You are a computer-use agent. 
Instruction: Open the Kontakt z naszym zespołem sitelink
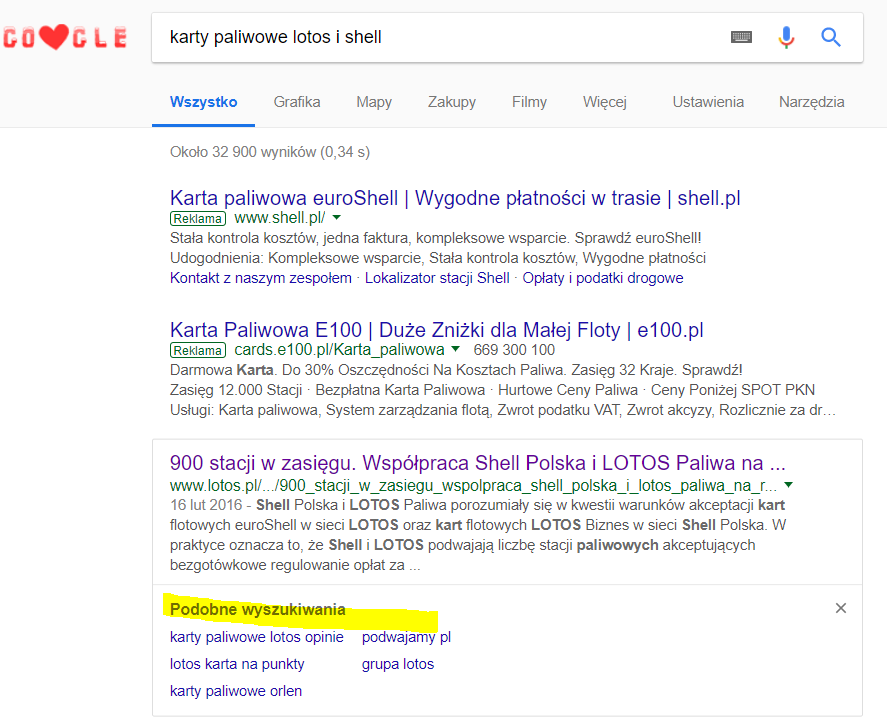(x=261, y=278)
